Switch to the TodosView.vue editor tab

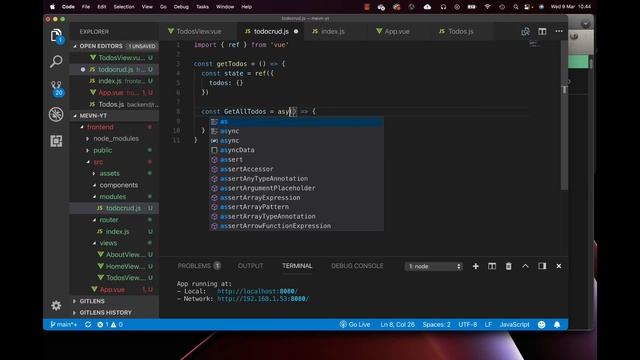point(198,31)
